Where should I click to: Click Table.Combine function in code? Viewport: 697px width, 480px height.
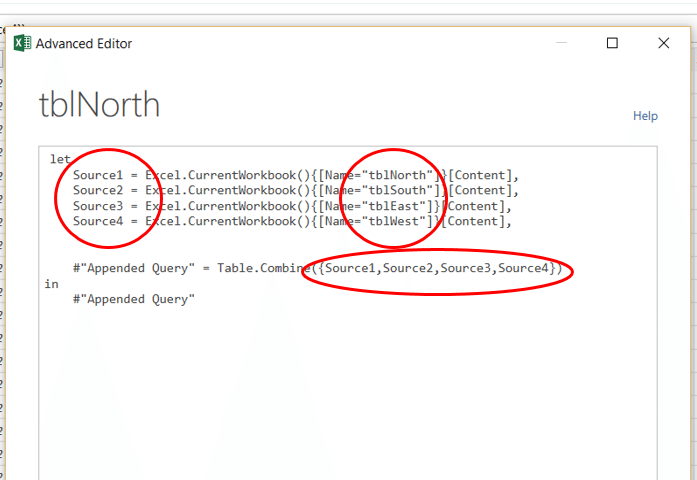coord(264,268)
